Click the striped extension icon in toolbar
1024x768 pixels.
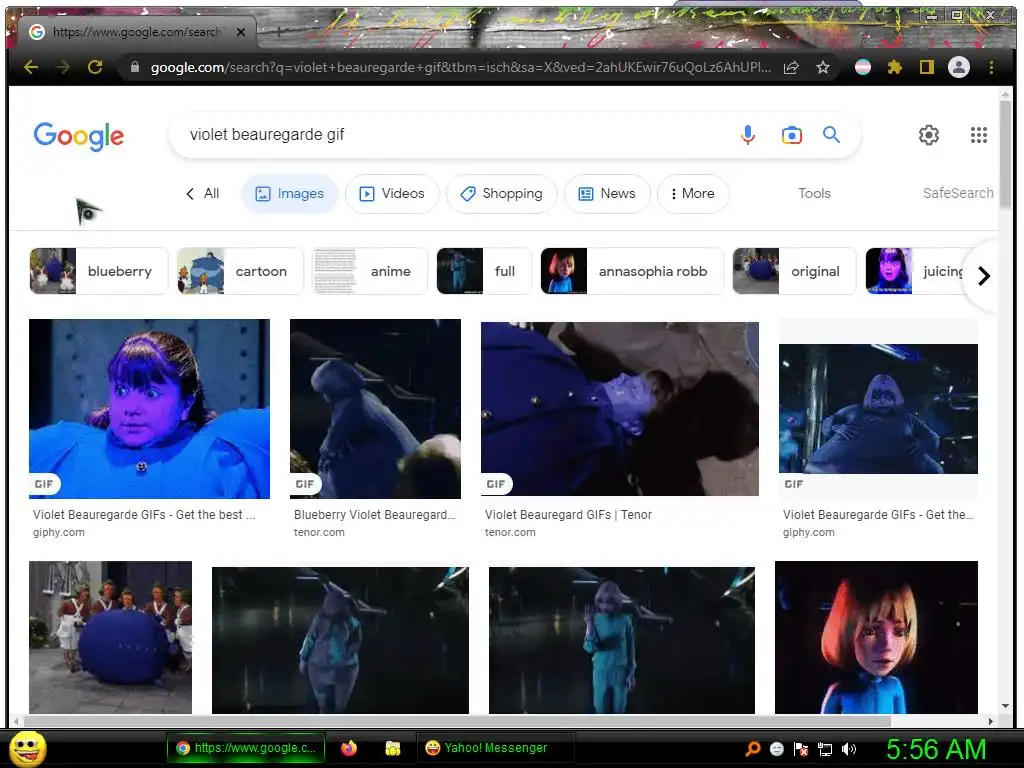coord(863,67)
